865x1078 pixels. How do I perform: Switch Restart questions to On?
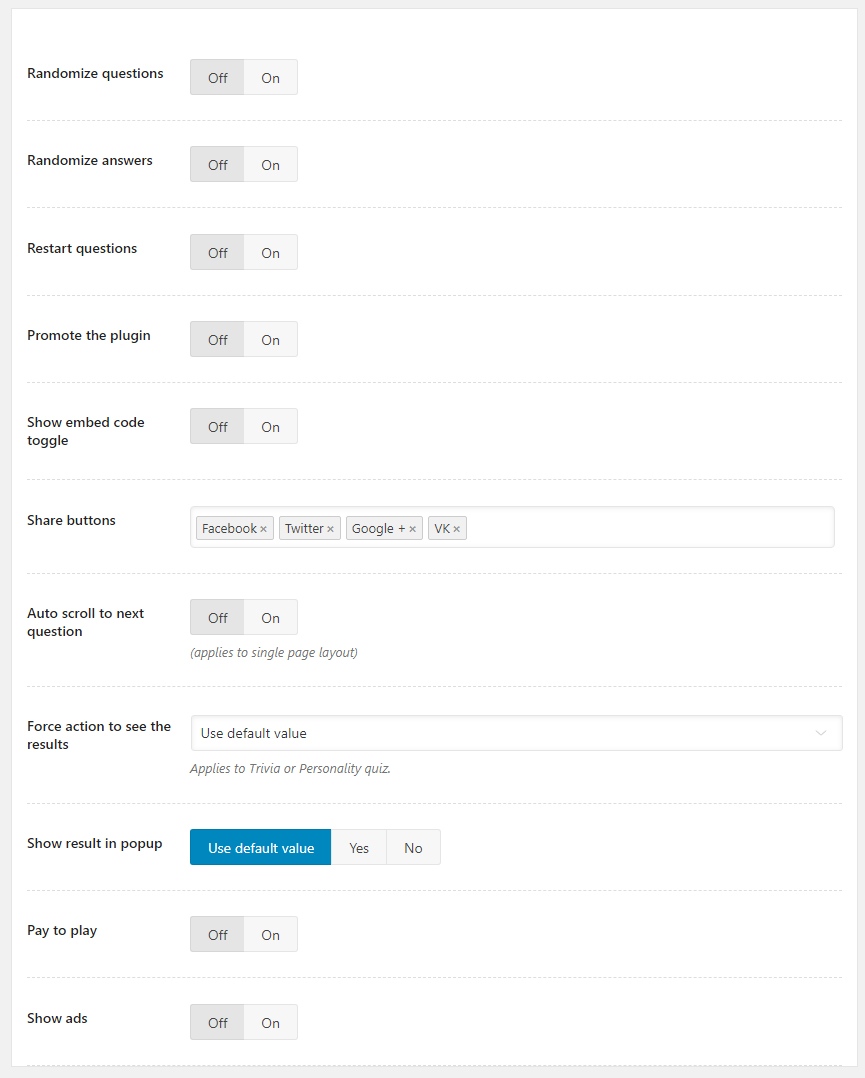point(270,253)
